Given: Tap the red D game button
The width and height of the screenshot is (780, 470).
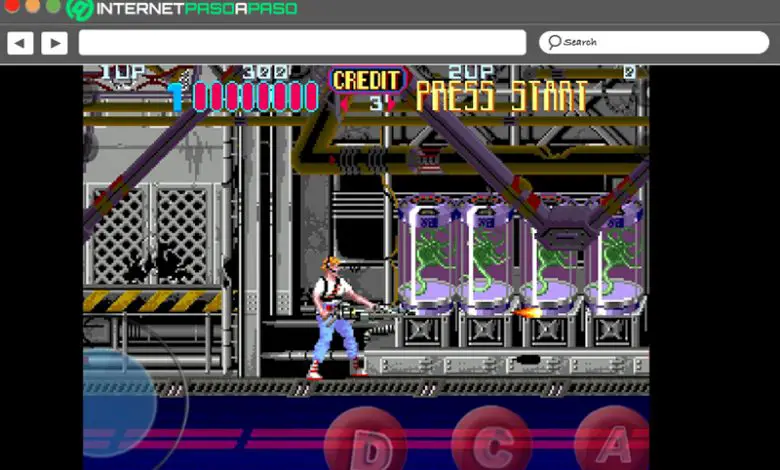Looking at the screenshot, I should [366, 440].
